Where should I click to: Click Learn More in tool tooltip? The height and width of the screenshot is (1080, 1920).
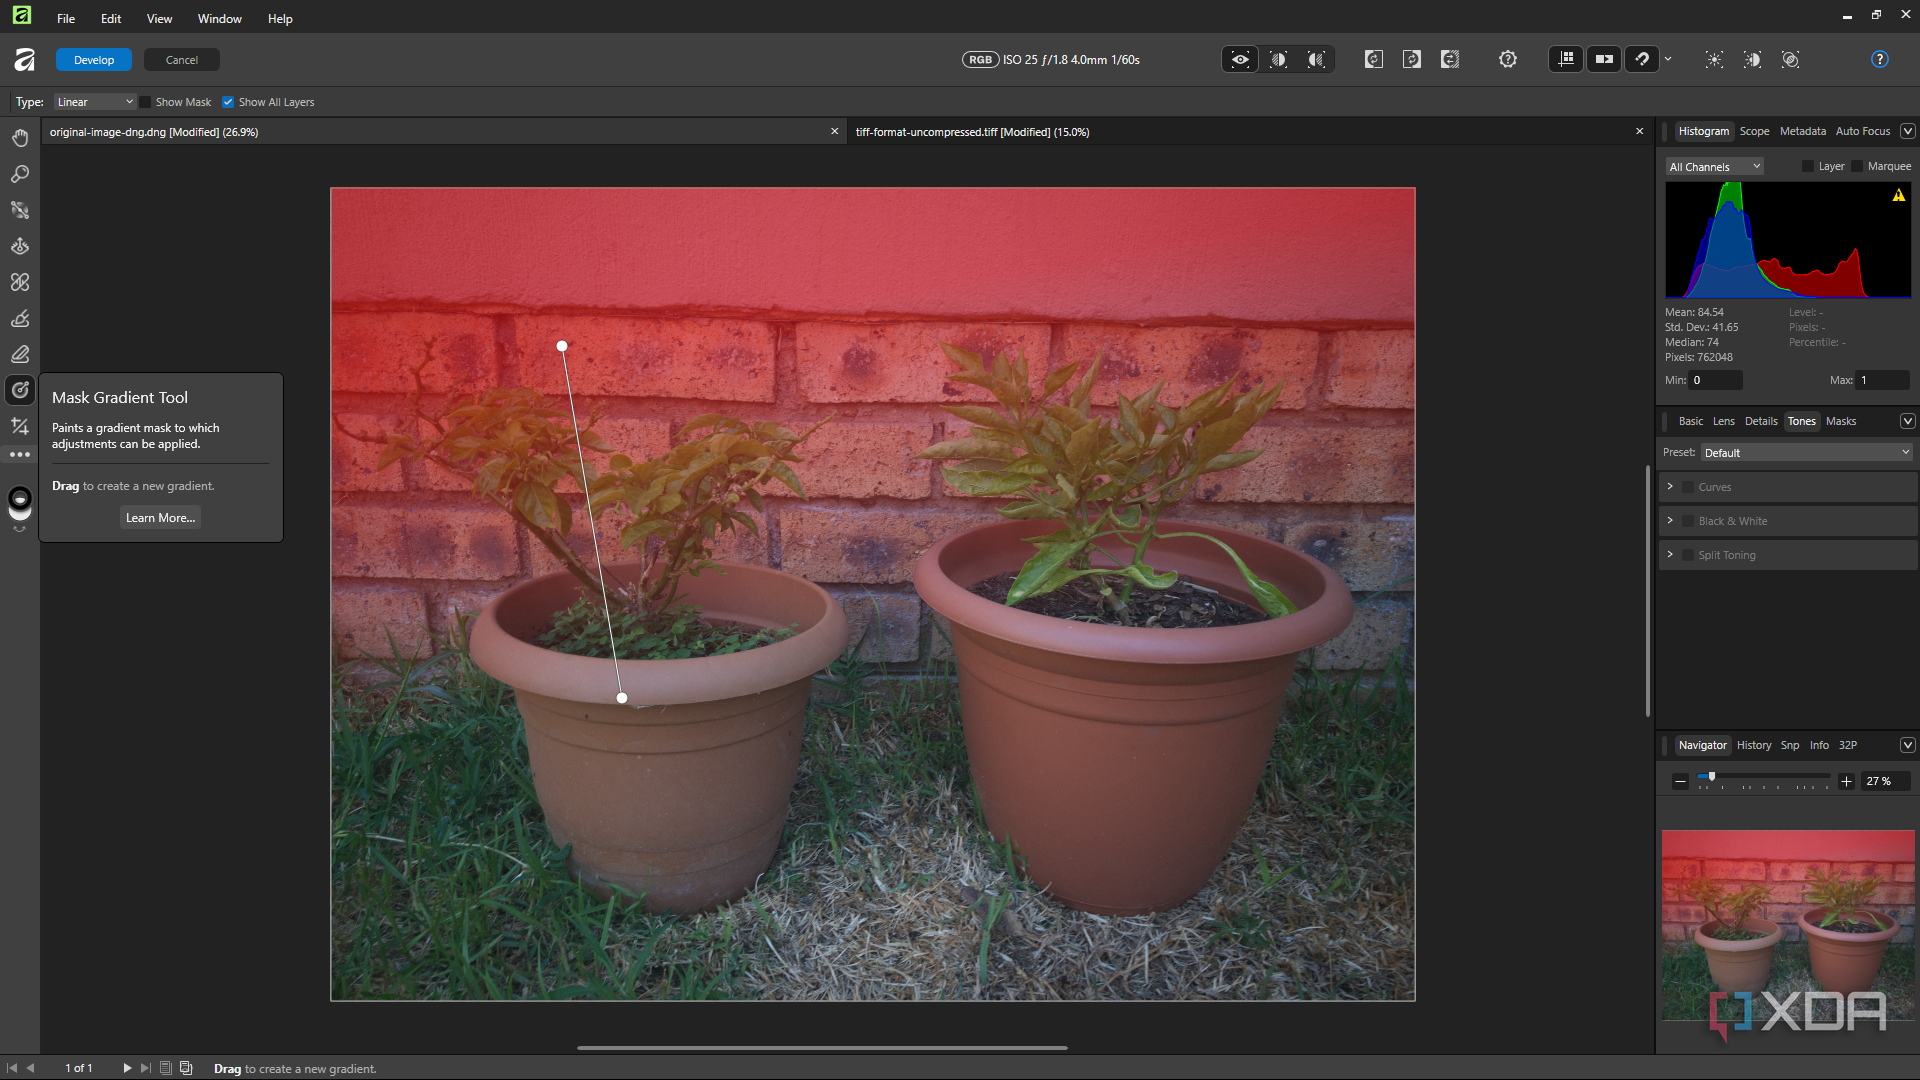point(160,518)
